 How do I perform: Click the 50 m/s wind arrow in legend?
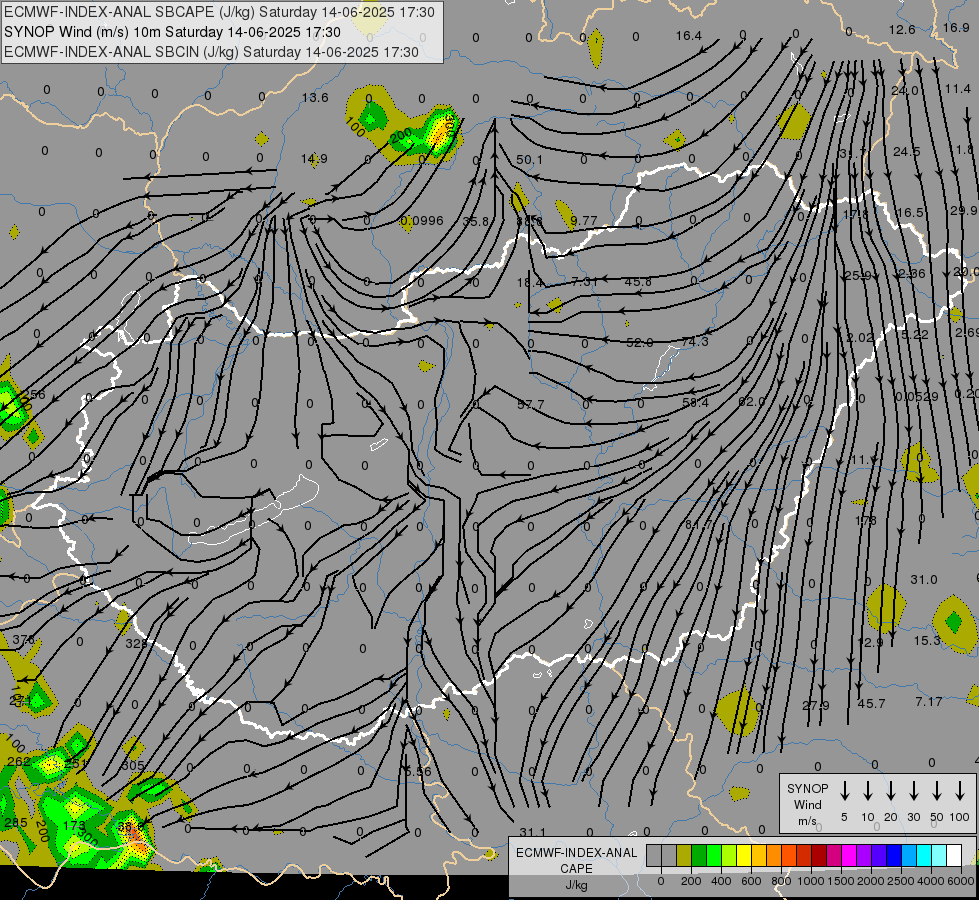pos(937,791)
